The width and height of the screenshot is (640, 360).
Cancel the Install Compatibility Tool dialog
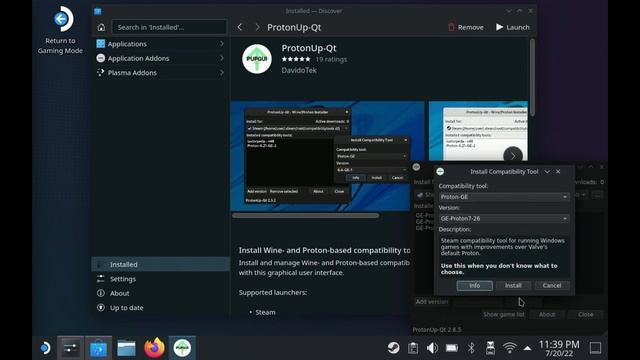(x=552, y=285)
